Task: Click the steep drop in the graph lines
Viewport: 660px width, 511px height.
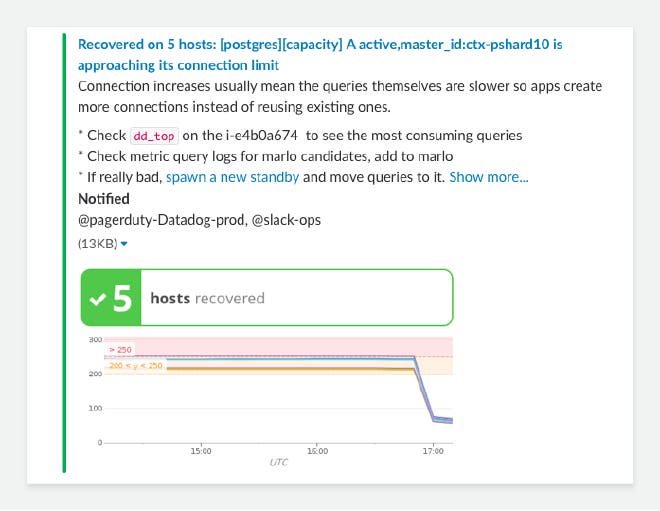Action: (423, 390)
